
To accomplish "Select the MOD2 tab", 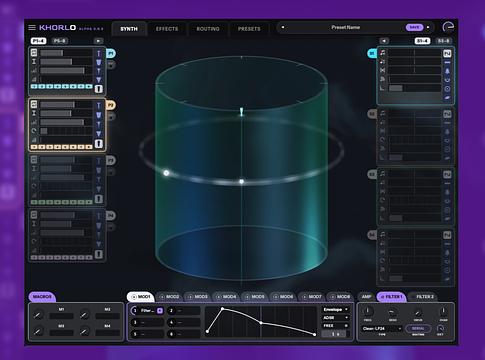I will pos(169,296).
